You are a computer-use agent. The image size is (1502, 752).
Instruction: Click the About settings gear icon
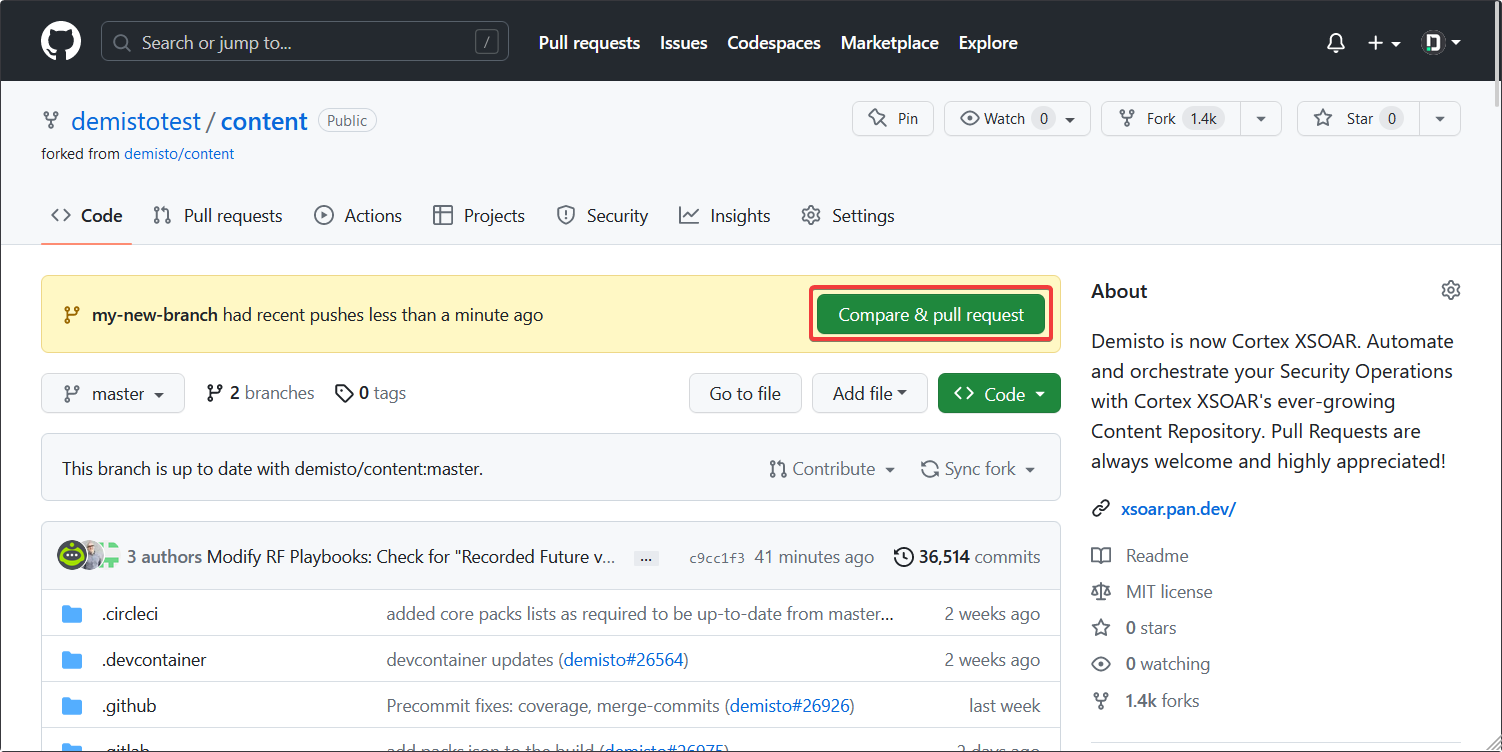[x=1451, y=290]
